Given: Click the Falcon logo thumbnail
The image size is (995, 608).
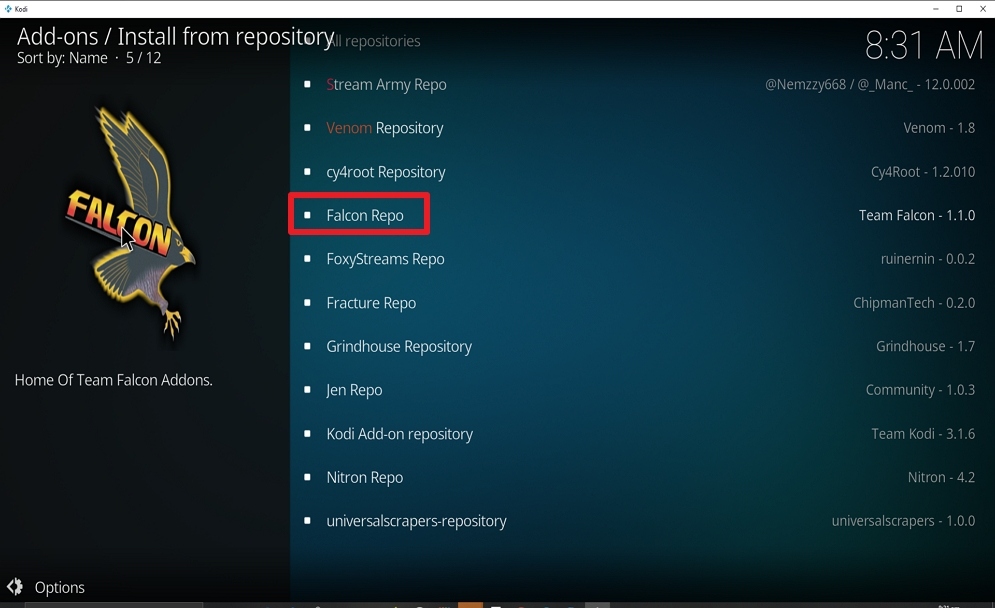Looking at the screenshot, I should tap(131, 222).
